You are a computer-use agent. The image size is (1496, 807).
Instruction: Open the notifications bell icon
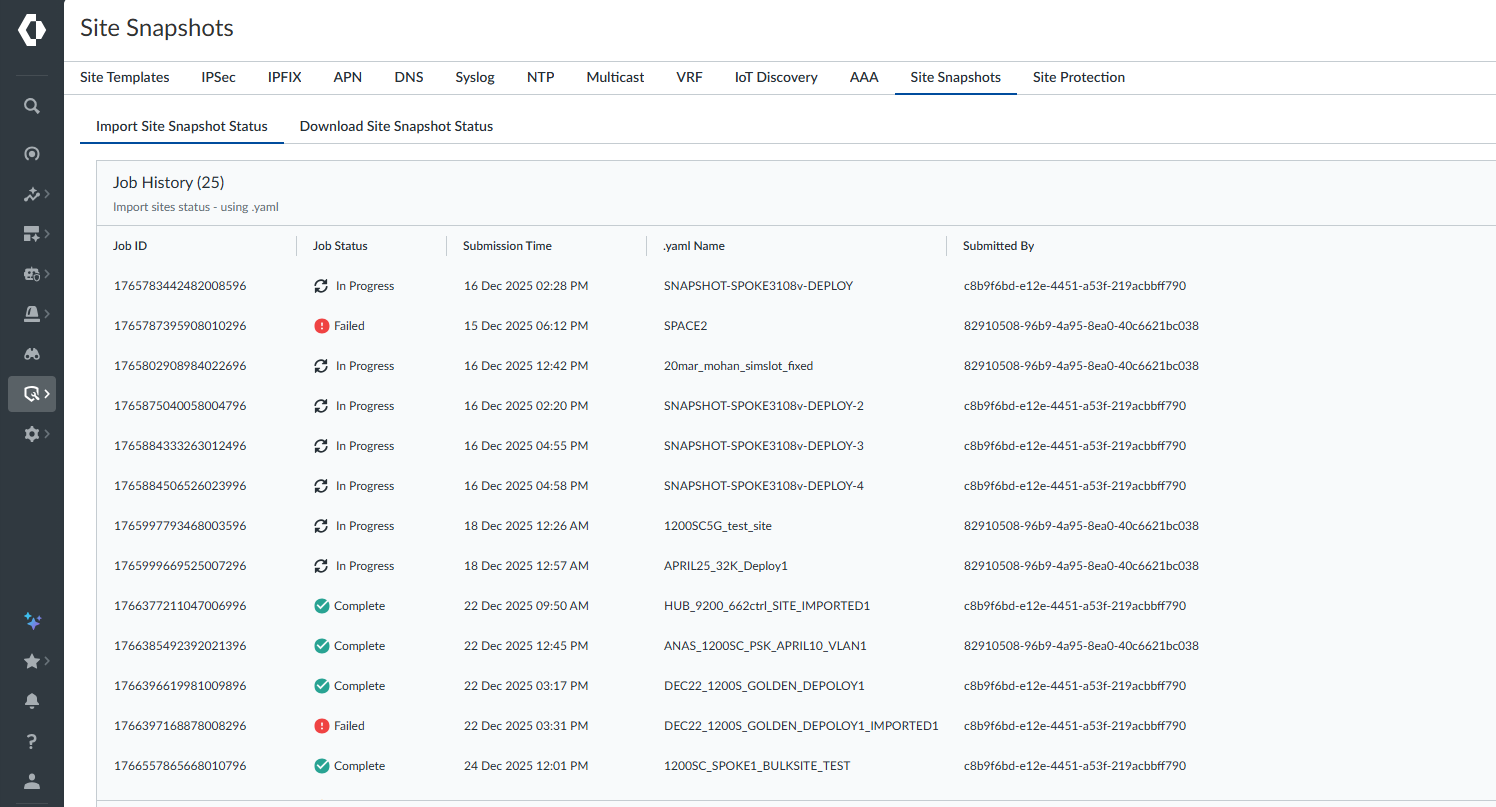pos(32,700)
